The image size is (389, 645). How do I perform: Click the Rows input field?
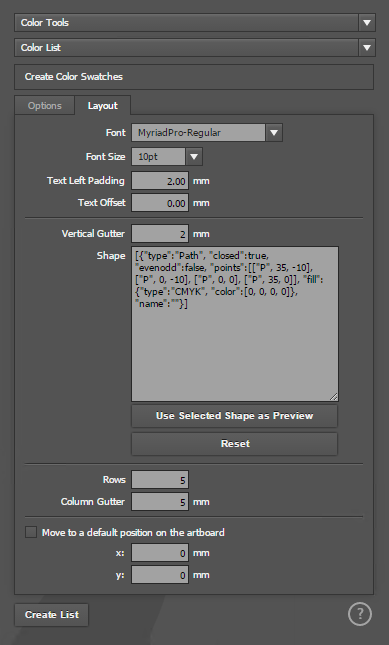tap(160, 480)
